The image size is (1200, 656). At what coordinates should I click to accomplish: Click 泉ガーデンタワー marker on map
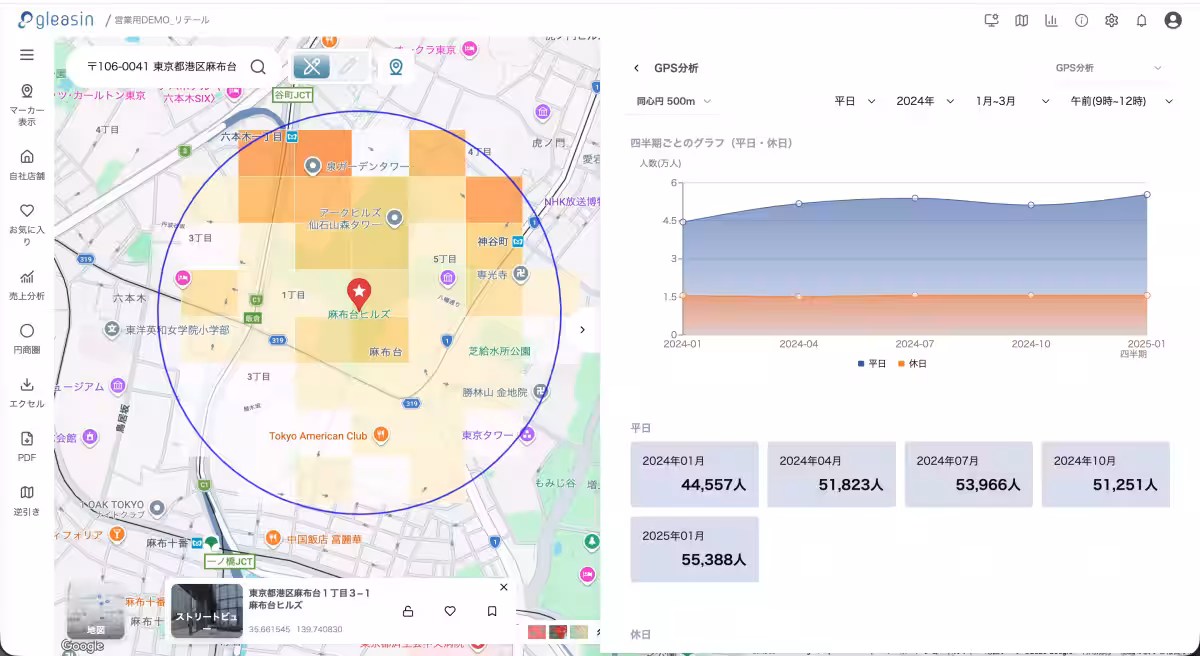tap(312, 166)
